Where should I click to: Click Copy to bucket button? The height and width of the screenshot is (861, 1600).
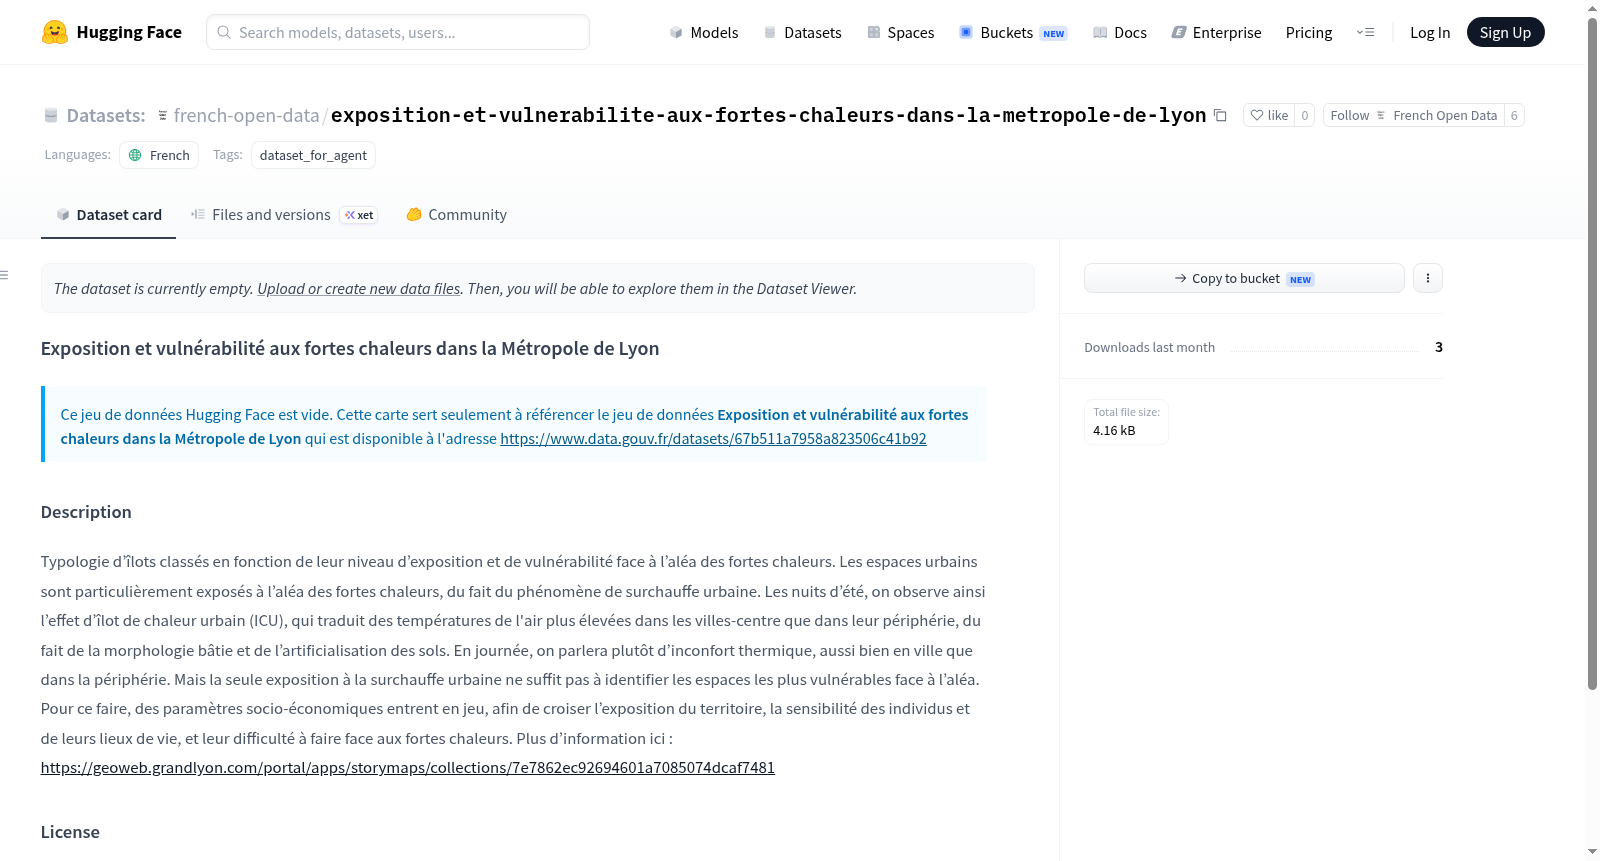click(1244, 278)
